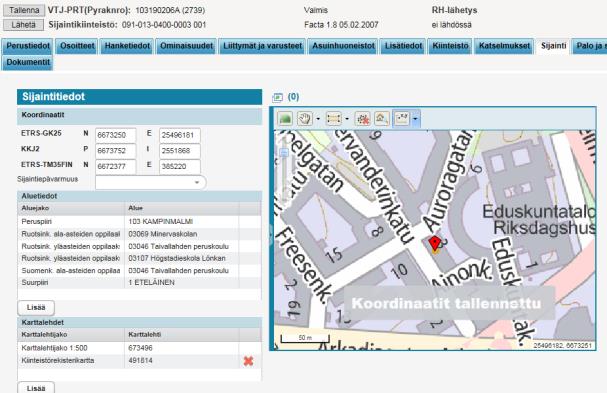Click the ETRS-GK25 N coordinate field
This screenshot has width=607, height=393.
[x=116, y=135]
